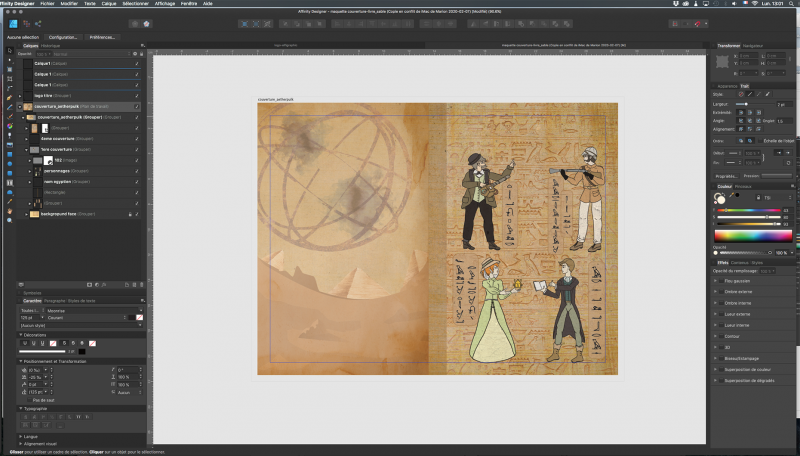
Task: Select the Move tool arrow
Action: click(10, 50)
